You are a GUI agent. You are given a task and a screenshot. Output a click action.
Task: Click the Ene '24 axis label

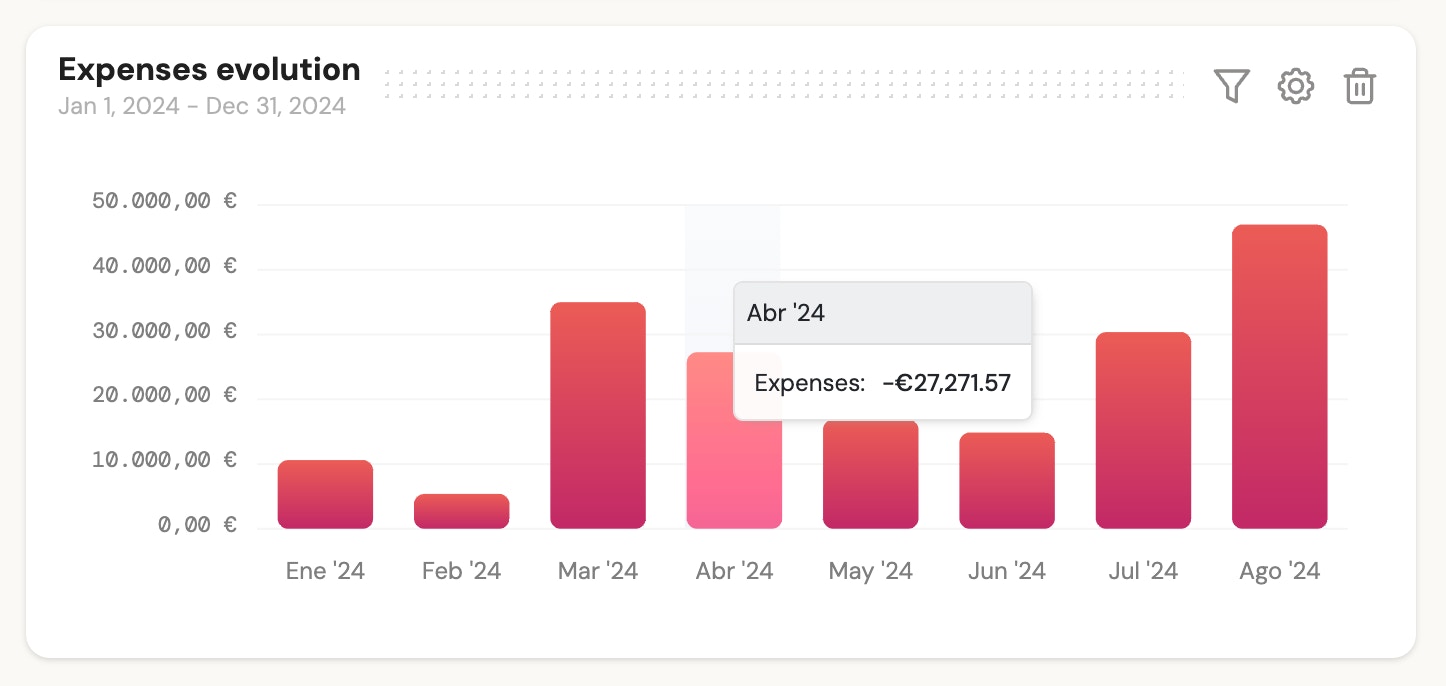(x=324, y=570)
